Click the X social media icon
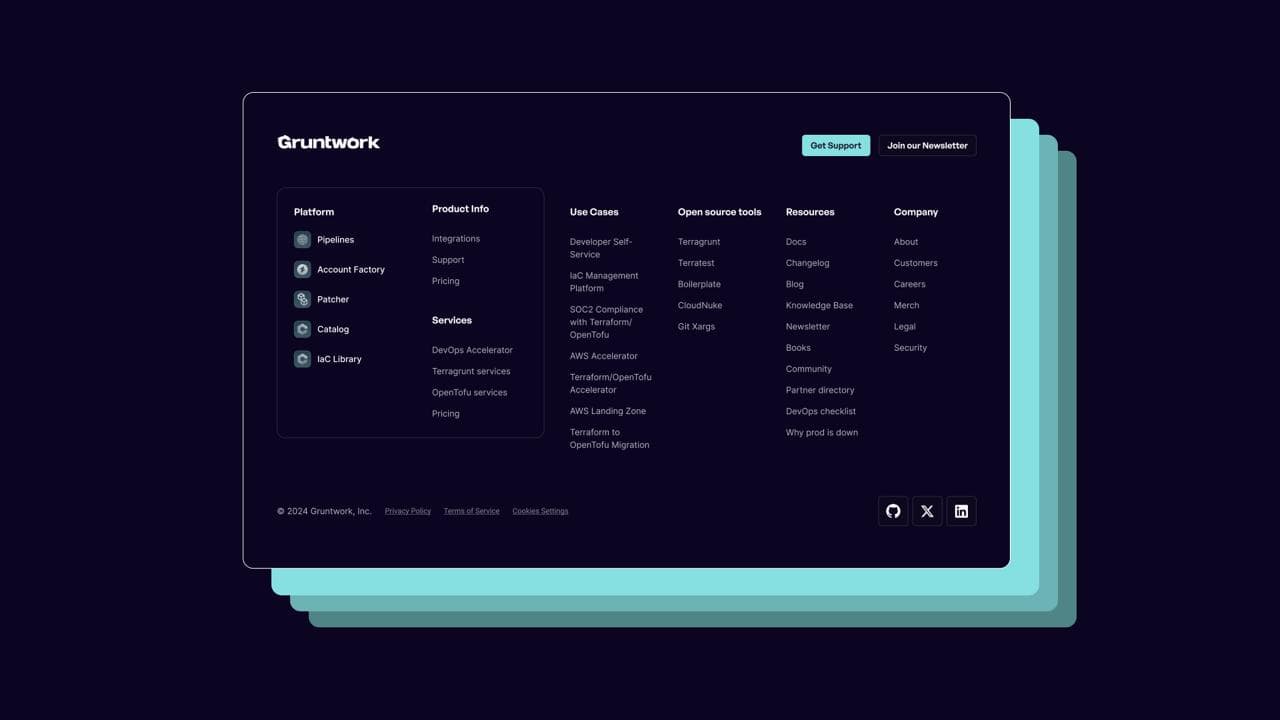1280x720 pixels. click(927, 510)
